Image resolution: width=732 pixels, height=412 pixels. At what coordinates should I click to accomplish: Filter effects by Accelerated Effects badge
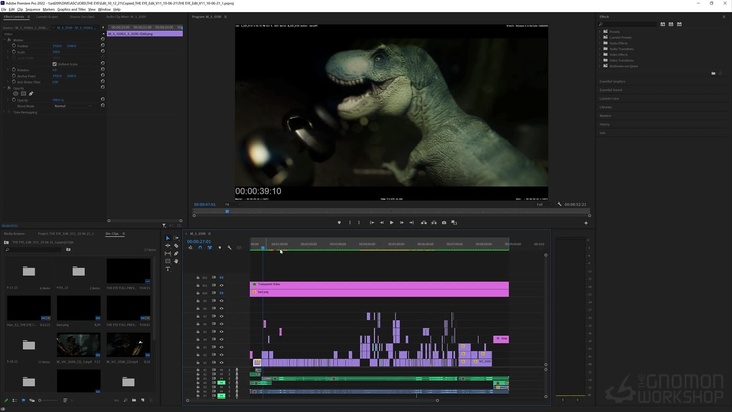(662, 24)
